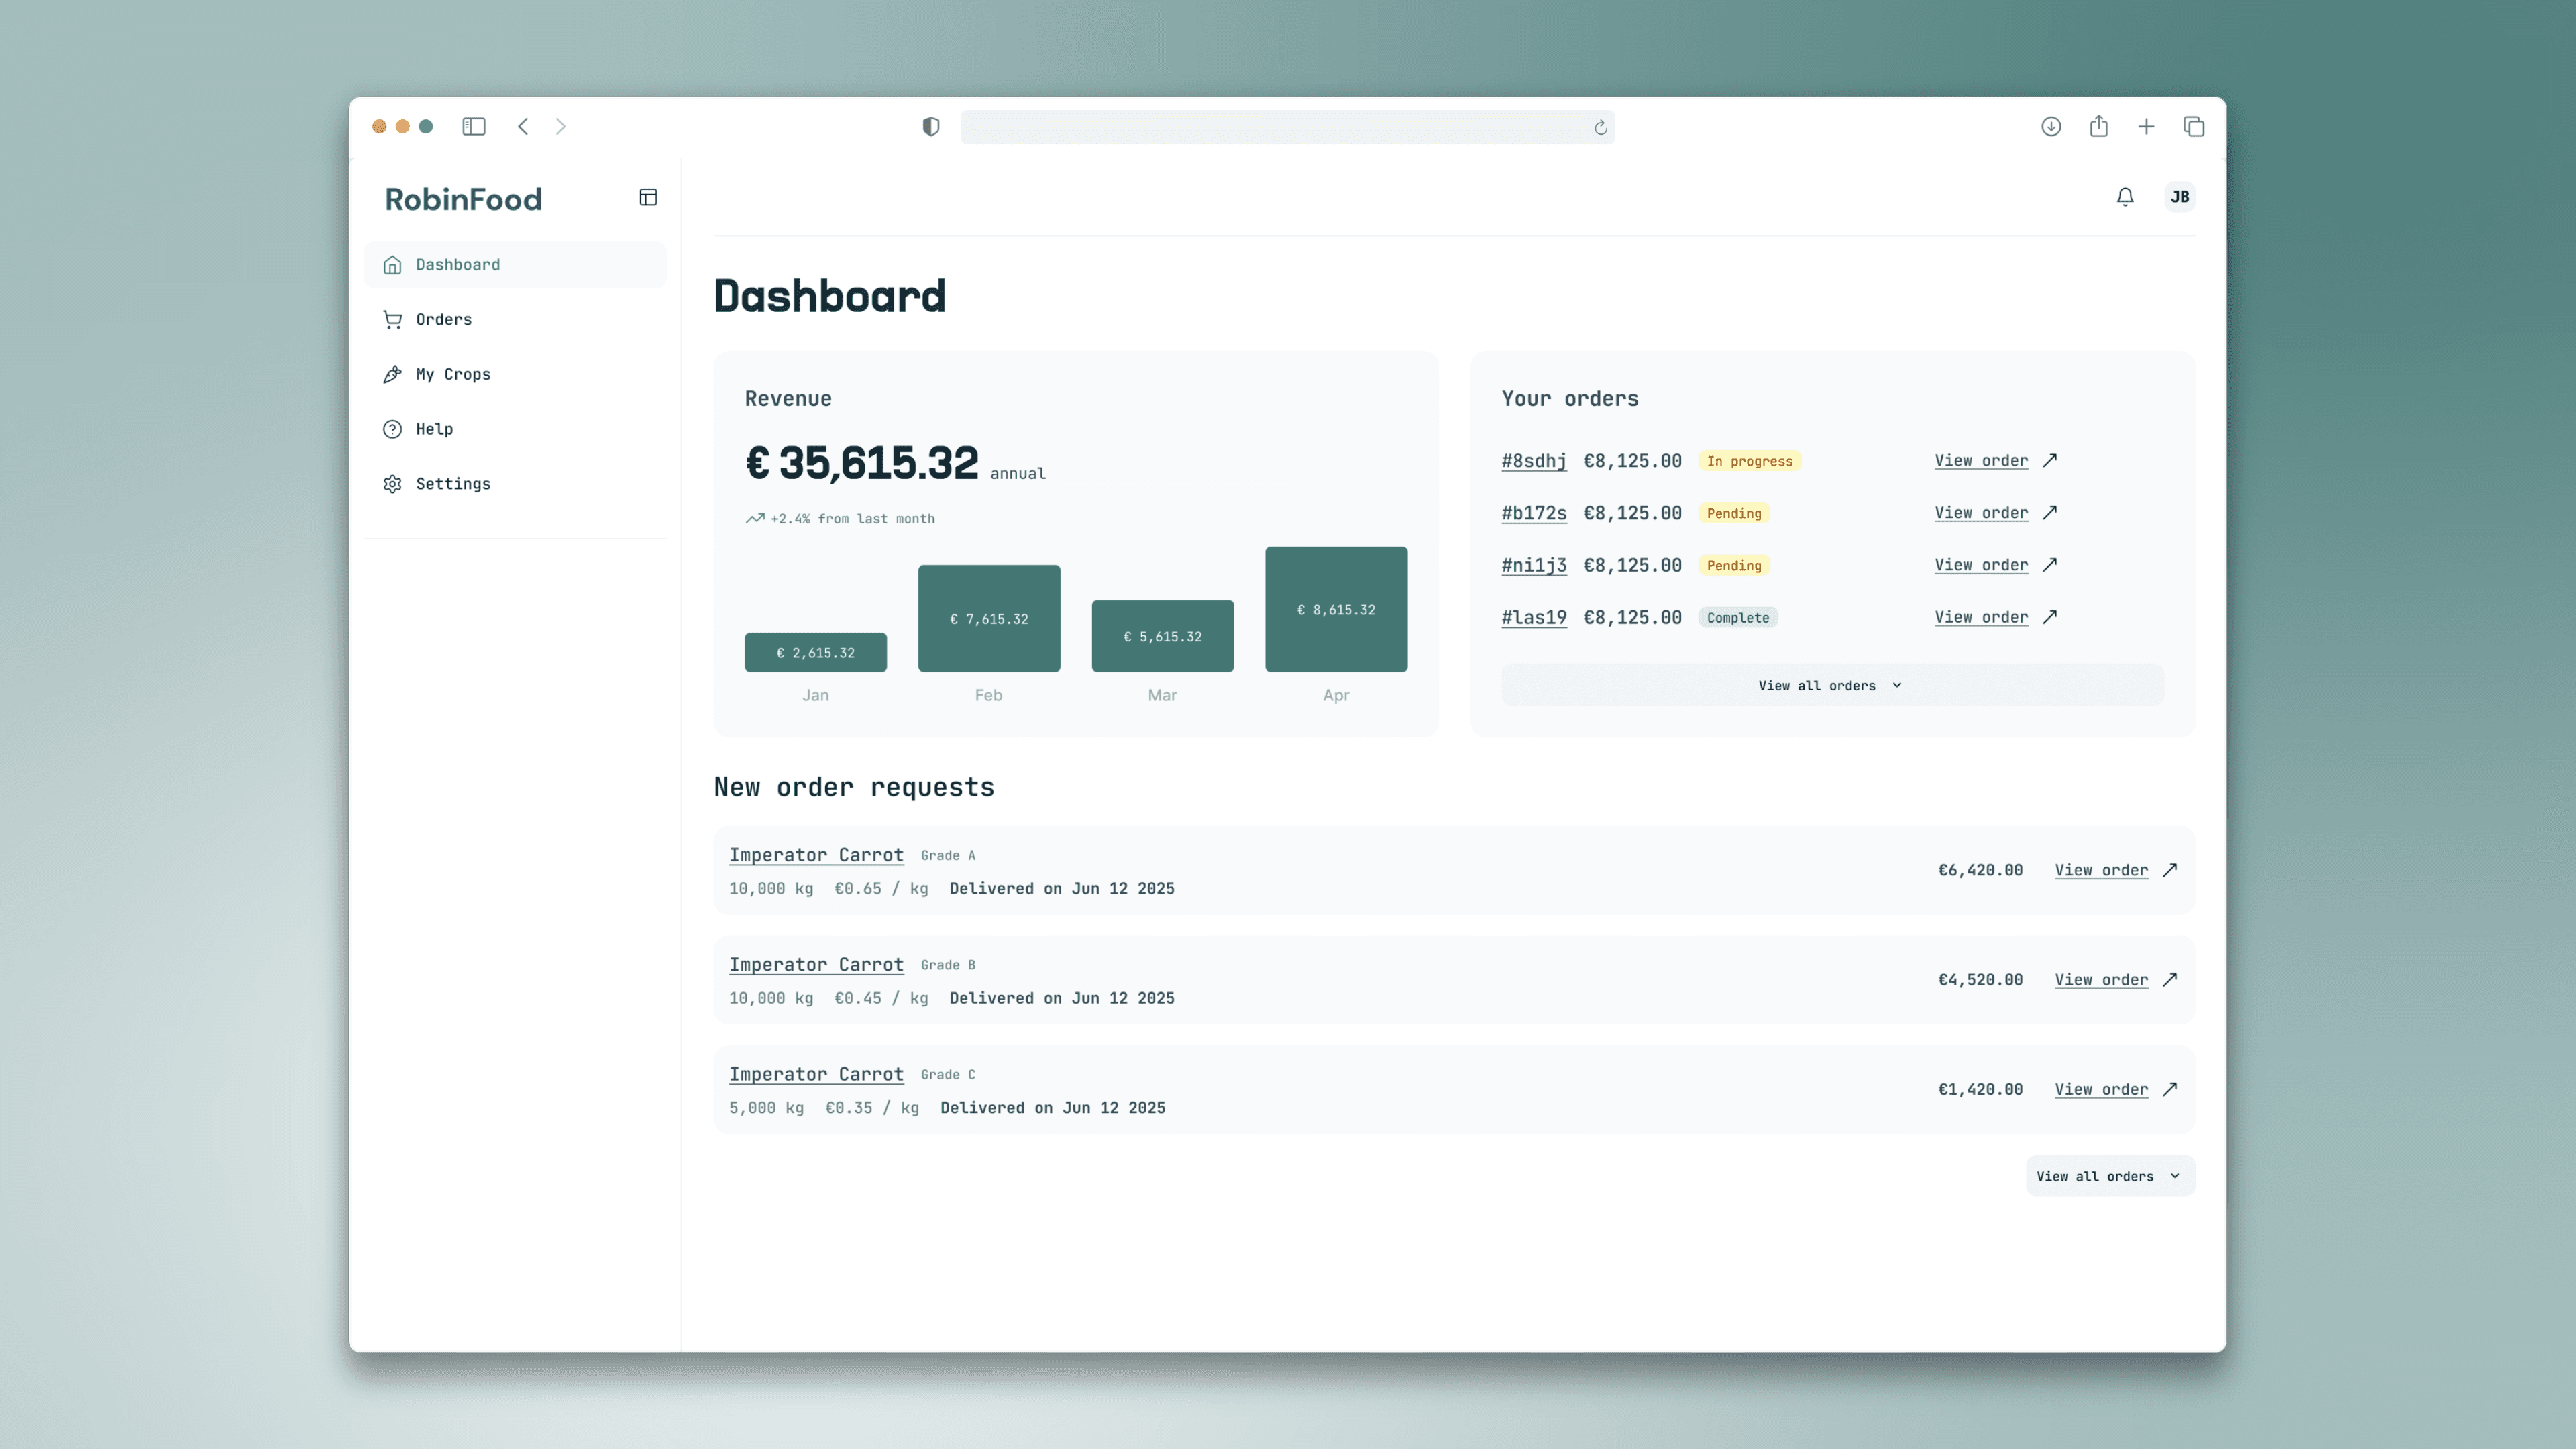
Task: Go forward with browser forward arrow
Action: point(561,126)
